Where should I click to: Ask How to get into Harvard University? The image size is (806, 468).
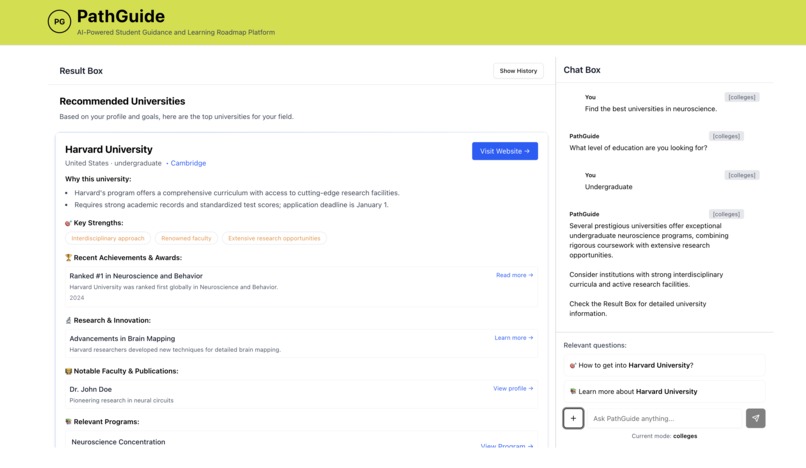(664, 365)
